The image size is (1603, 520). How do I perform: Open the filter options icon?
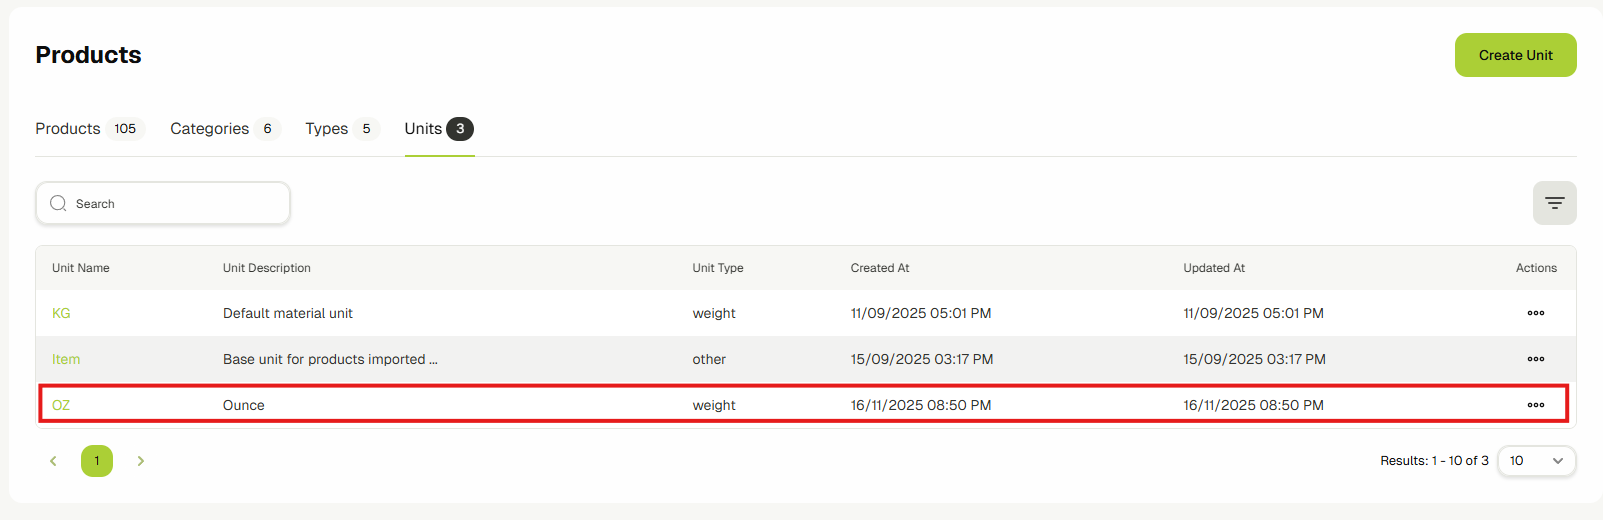point(1554,203)
